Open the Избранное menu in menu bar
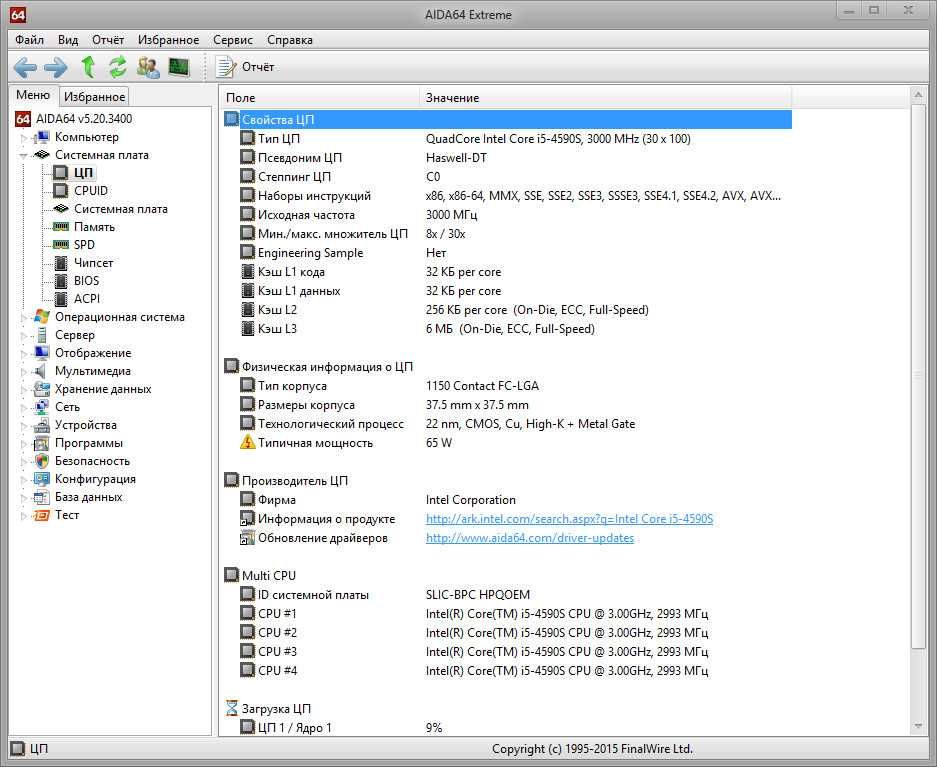The image size is (937, 767). pyautogui.click(x=169, y=40)
